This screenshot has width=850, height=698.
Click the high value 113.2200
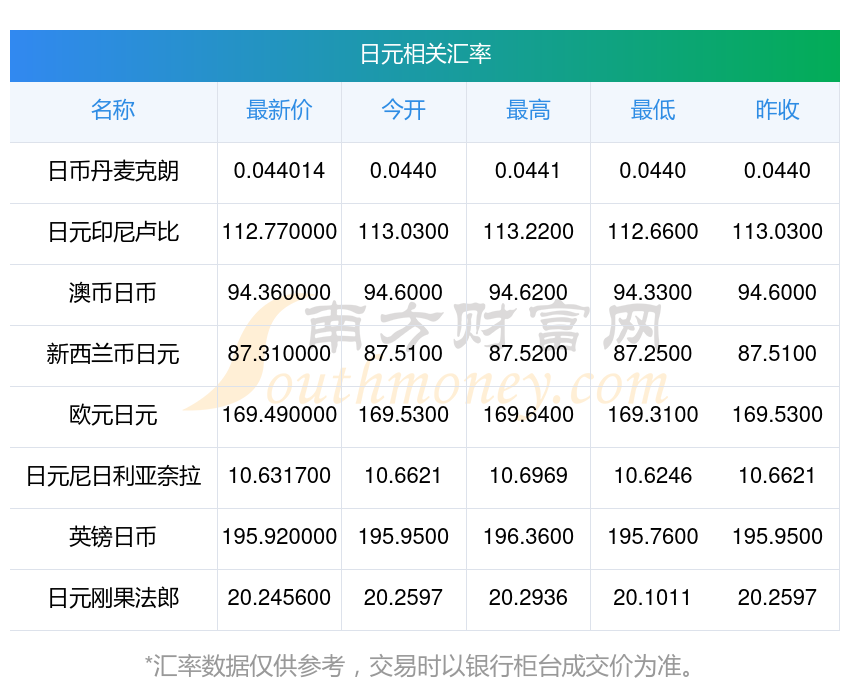(x=528, y=232)
